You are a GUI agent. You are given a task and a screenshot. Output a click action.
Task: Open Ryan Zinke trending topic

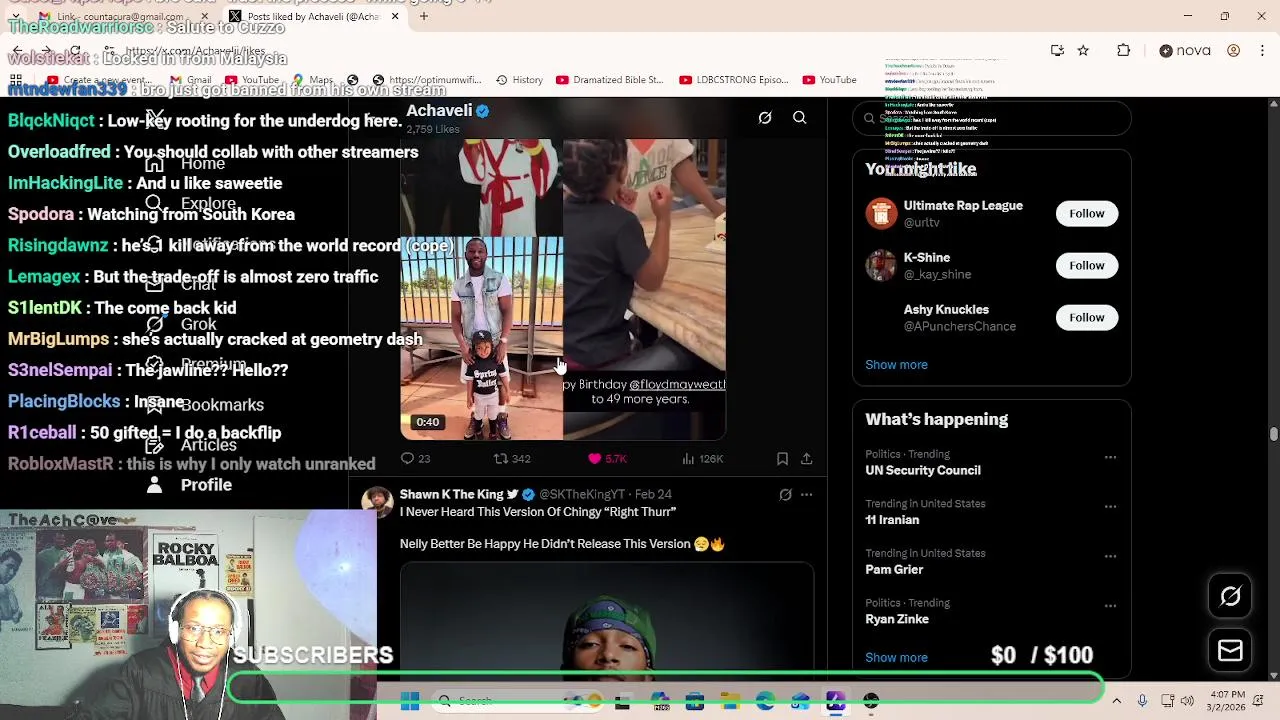pos(897,619)
